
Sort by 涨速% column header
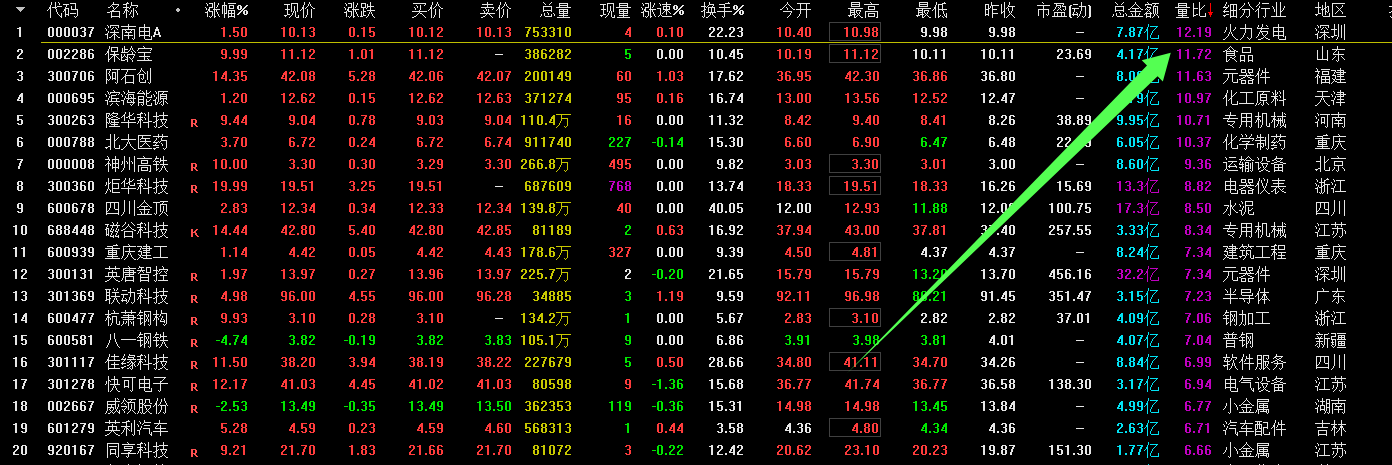point(663,11)
